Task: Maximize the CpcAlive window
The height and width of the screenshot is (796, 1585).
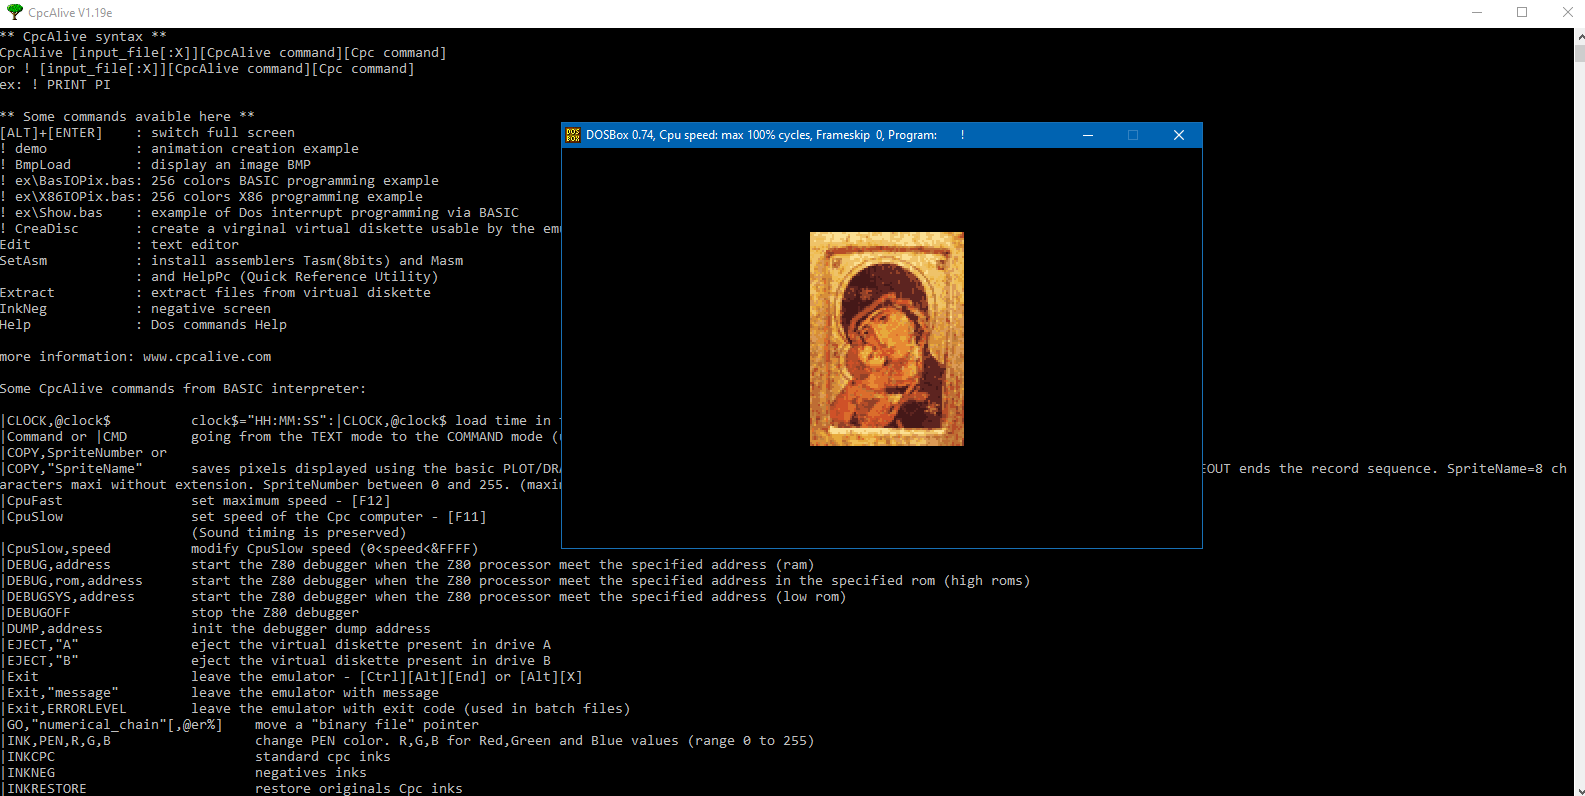Action: pyautogui.click(x=1522, y=12)
